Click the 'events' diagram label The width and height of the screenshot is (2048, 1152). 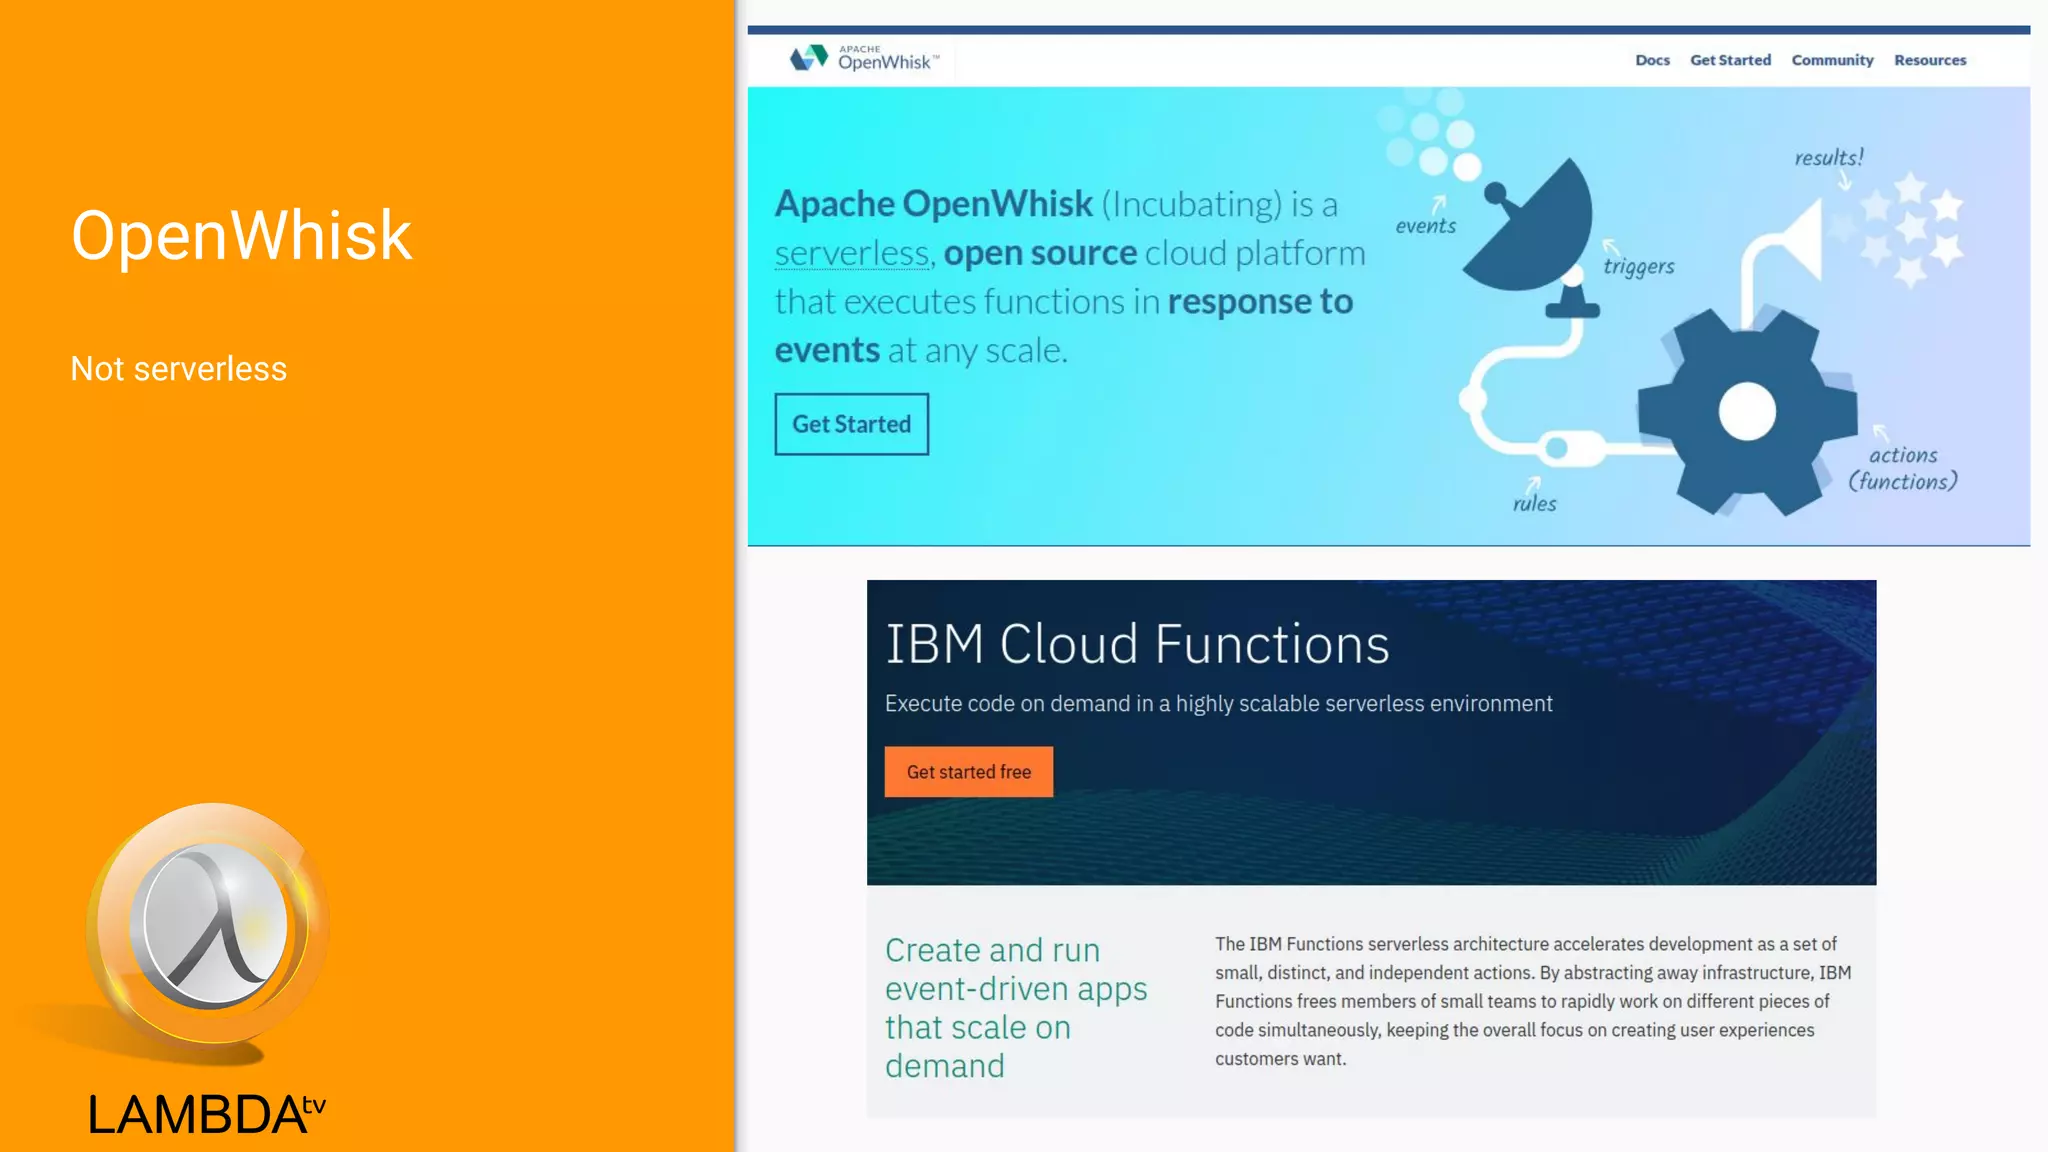[x=1426, y=226]
